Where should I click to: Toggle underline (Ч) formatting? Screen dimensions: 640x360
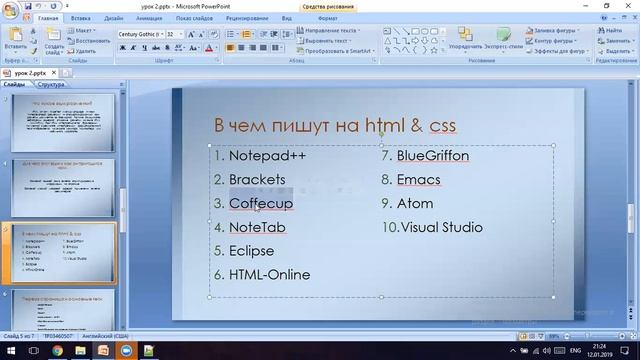[x=144, y=48]
